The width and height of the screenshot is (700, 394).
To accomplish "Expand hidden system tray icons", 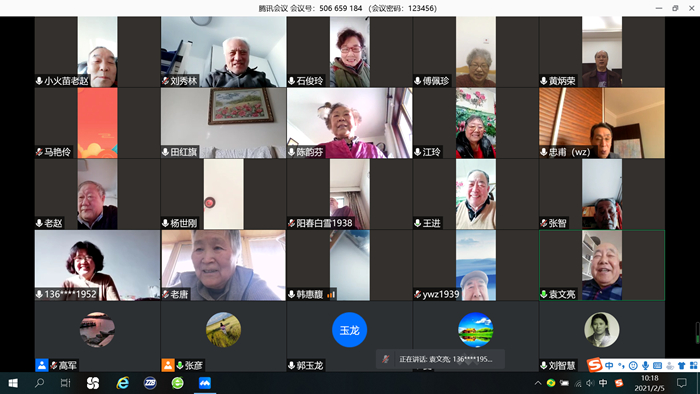I will 538,383.
